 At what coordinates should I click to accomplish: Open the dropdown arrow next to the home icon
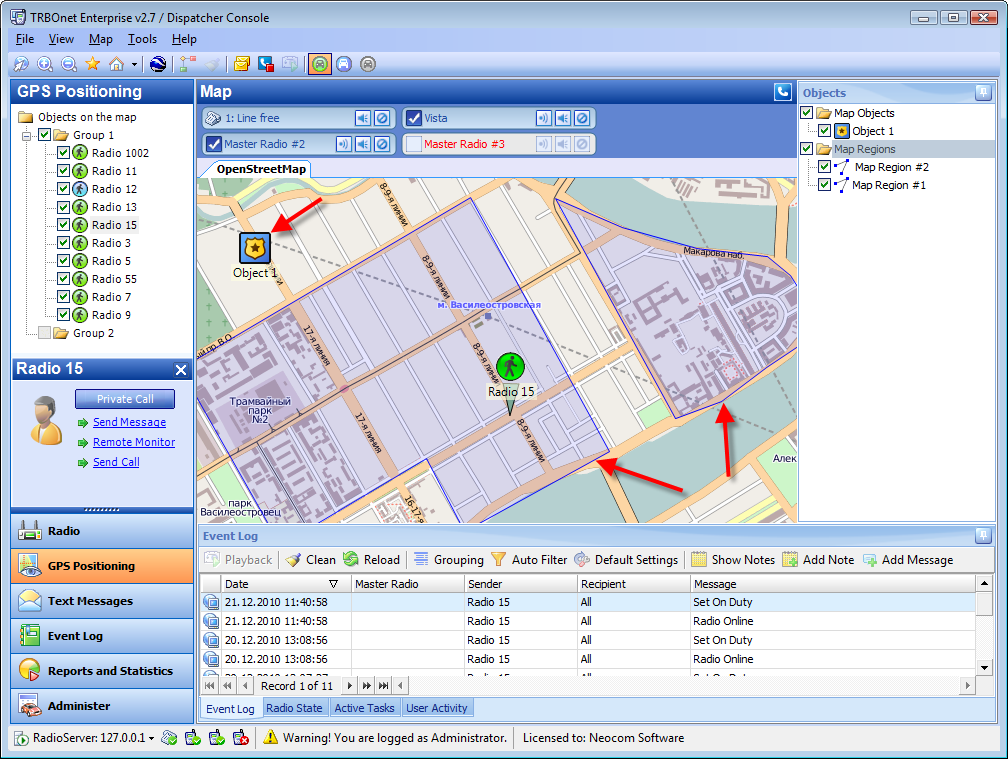134,64
